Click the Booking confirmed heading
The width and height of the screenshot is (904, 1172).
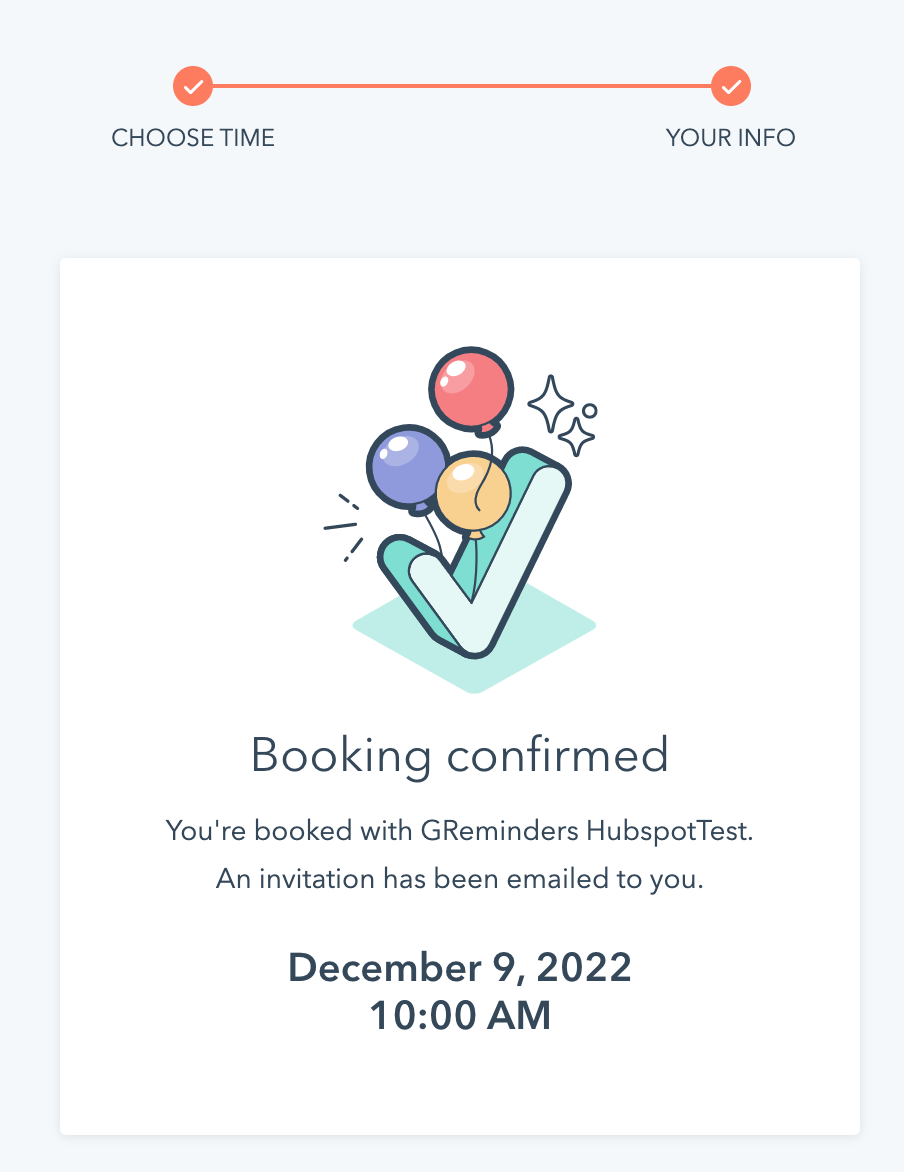tap(459, 755)
